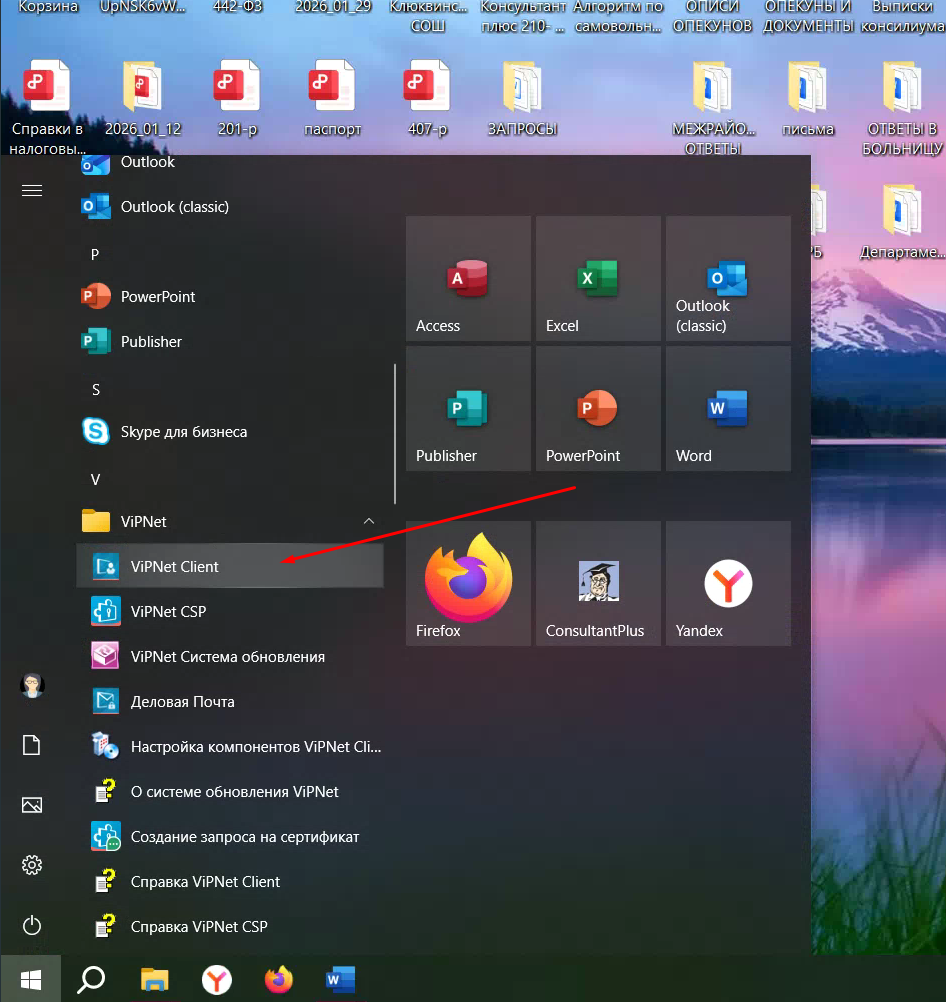Select ViPNet Client from the app list
Screen dimensions: 946x1002
point(175,567)
